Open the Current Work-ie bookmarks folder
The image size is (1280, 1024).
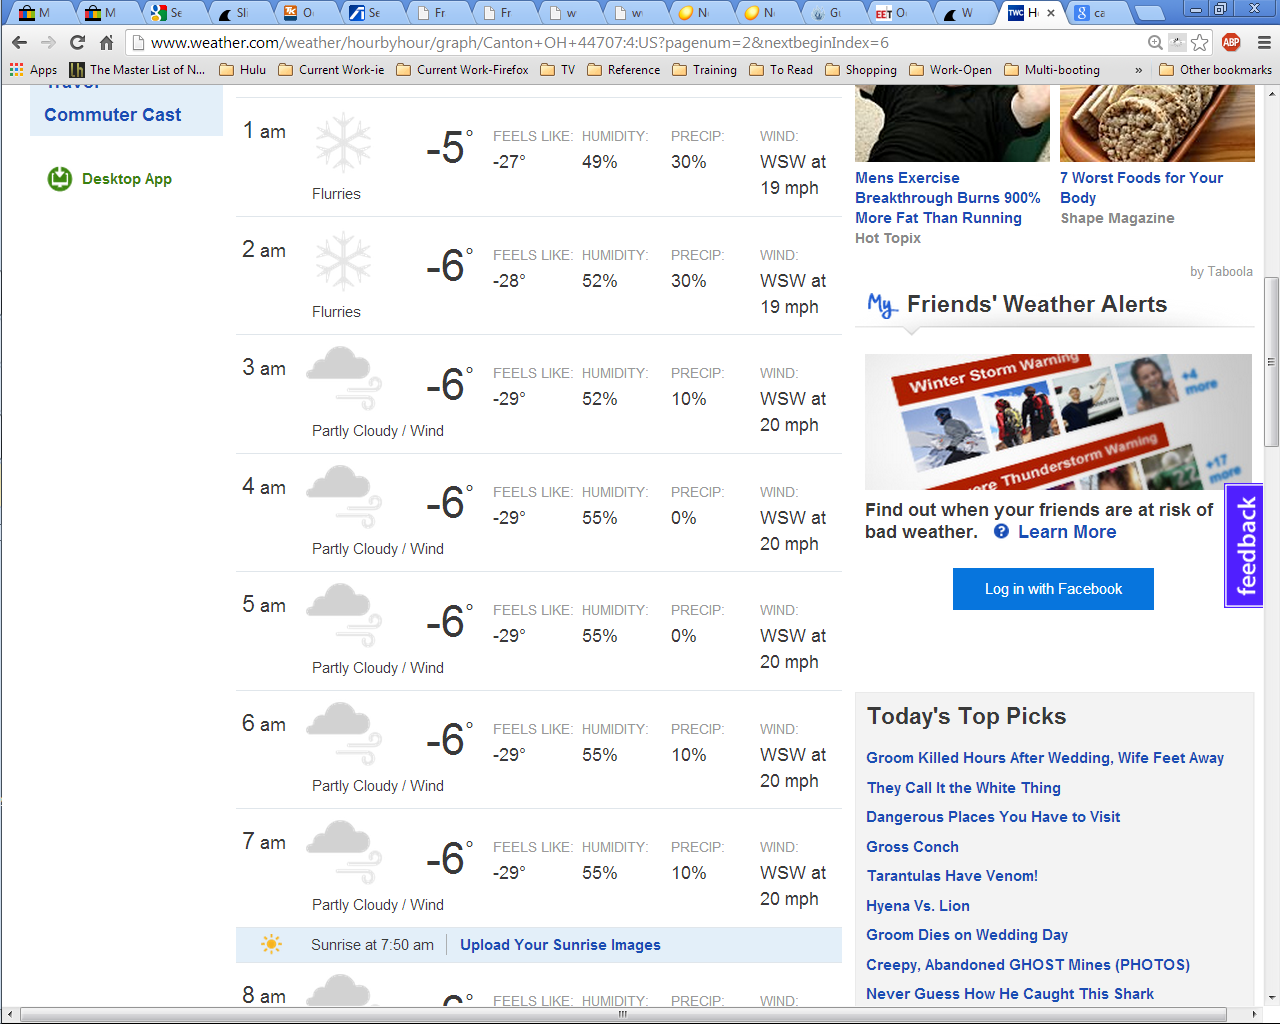click(x=331, y=70)
